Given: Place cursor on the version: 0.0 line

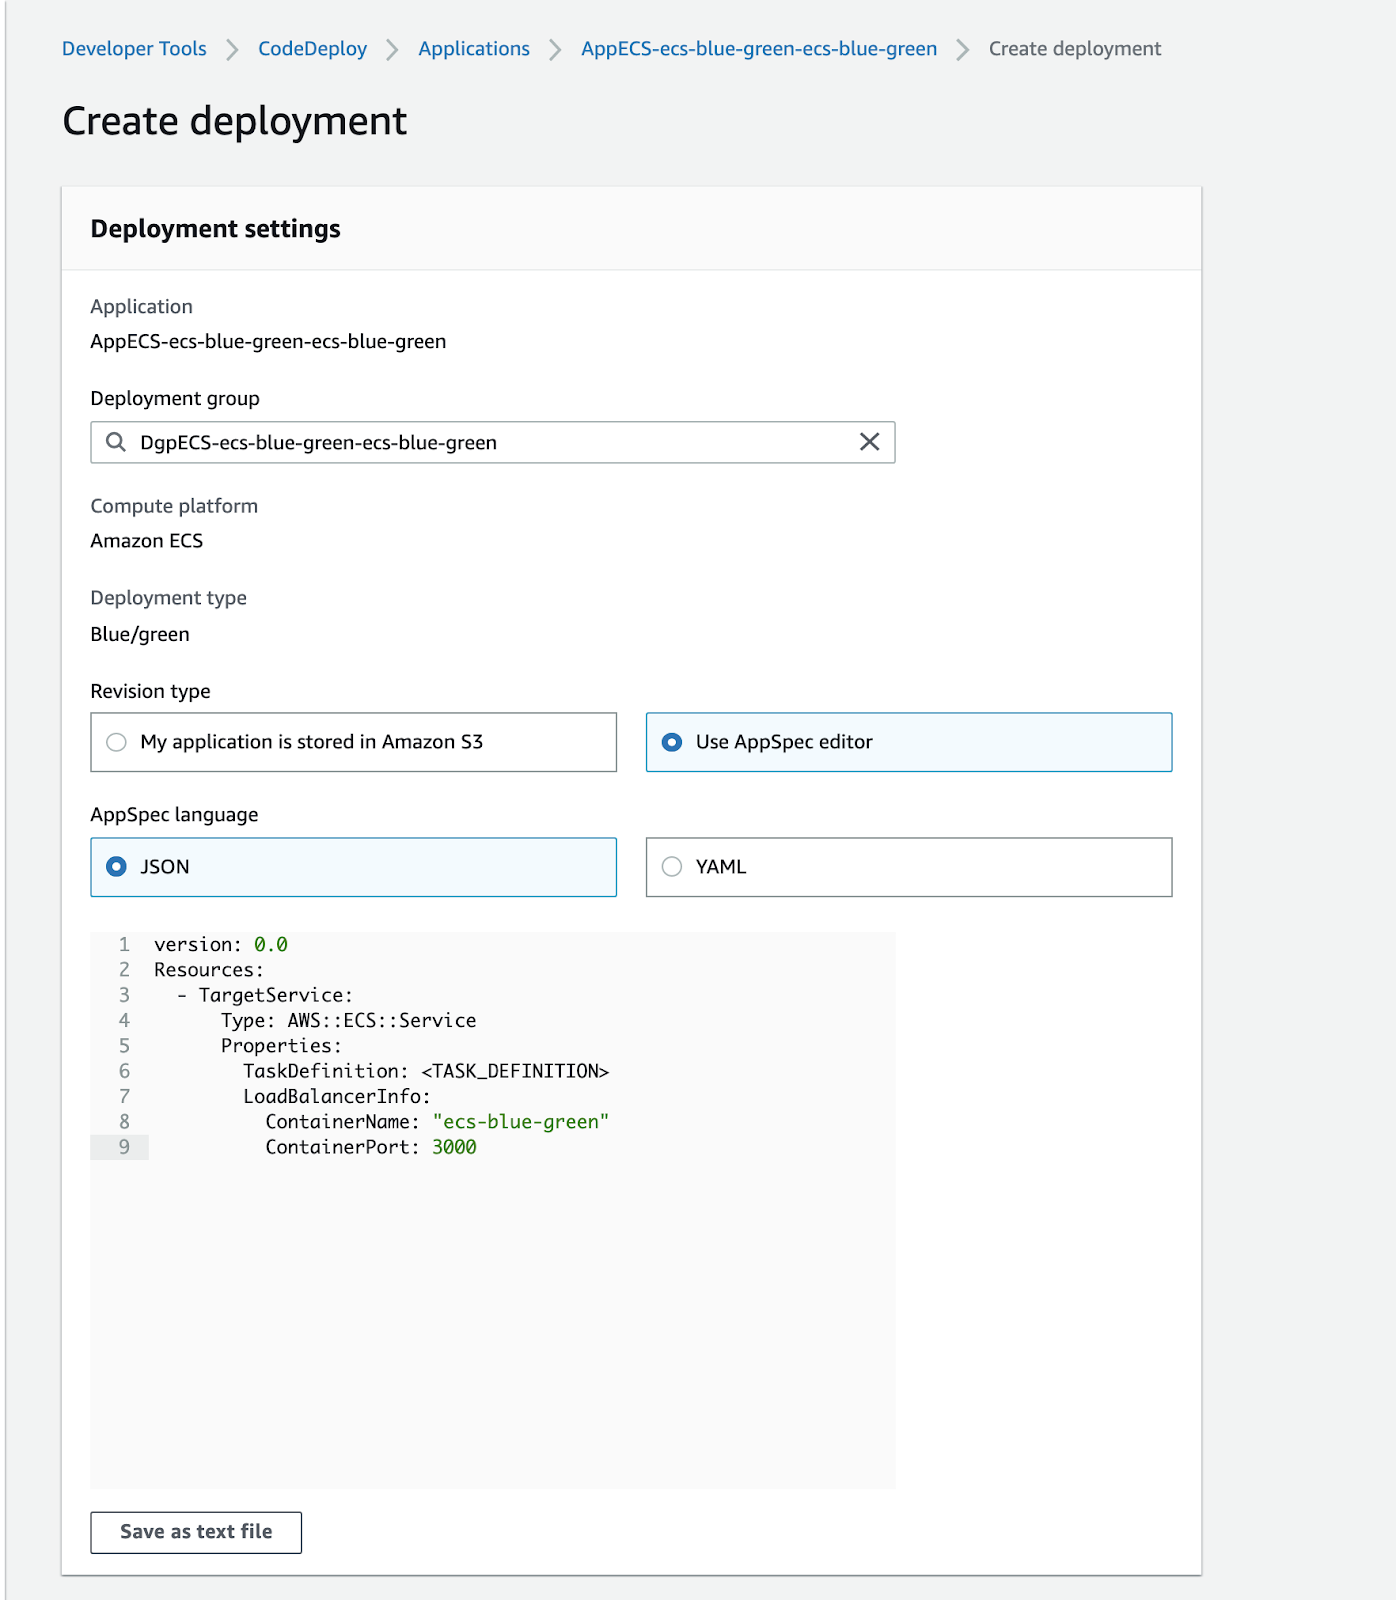Looking at the screenshot, I should pos(221,945).
